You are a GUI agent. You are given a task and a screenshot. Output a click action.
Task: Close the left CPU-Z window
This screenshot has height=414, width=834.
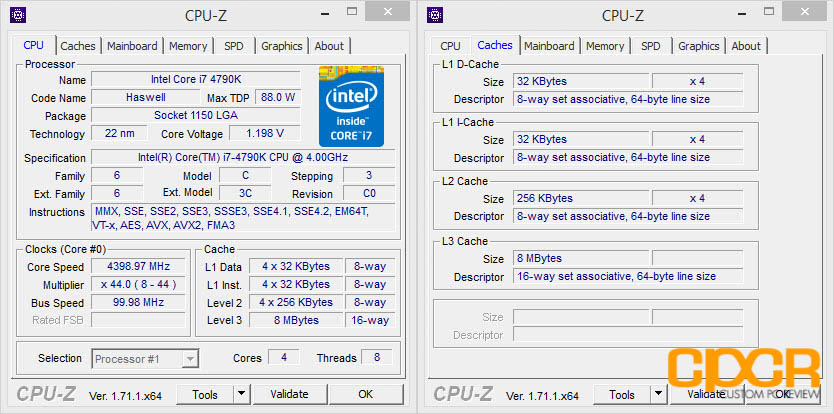click(x=387, y=11)
